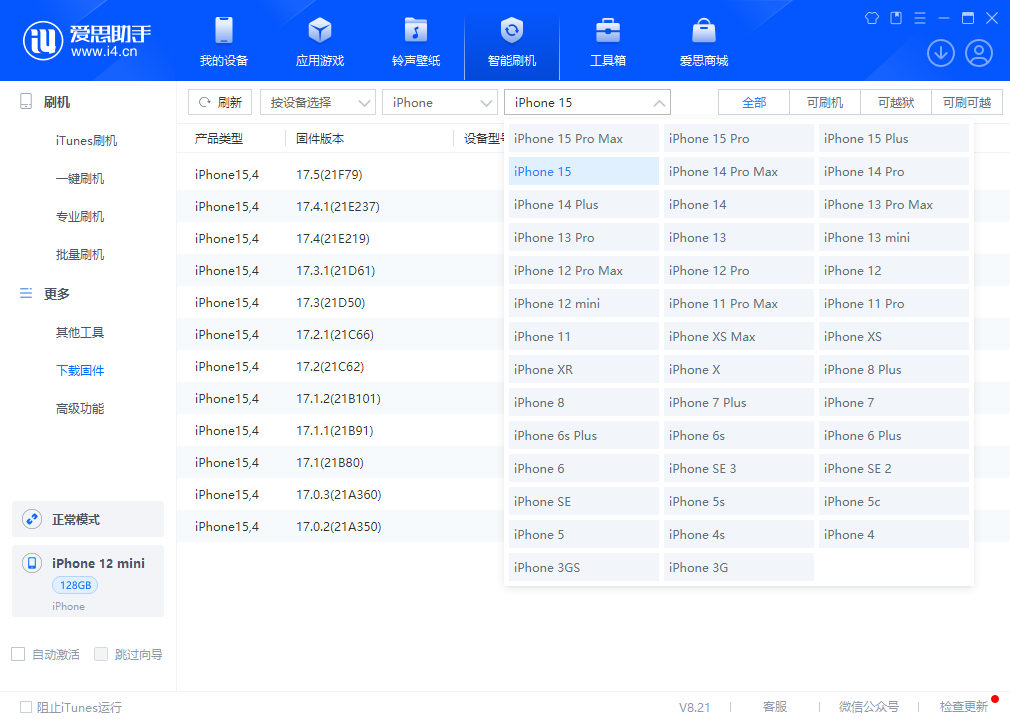Open 一键刷机 in sidebar

80,178
